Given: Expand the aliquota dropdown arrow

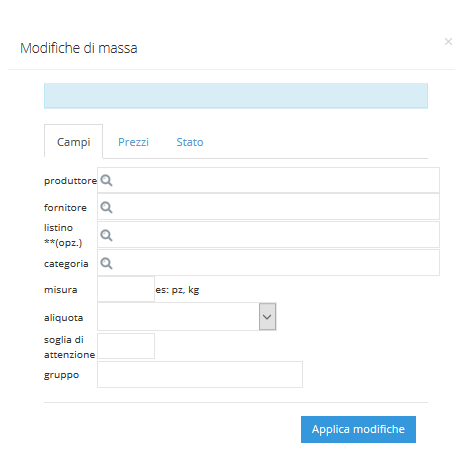Looking at the screenshot, I should pyautogui.click(x=267, y=317).
